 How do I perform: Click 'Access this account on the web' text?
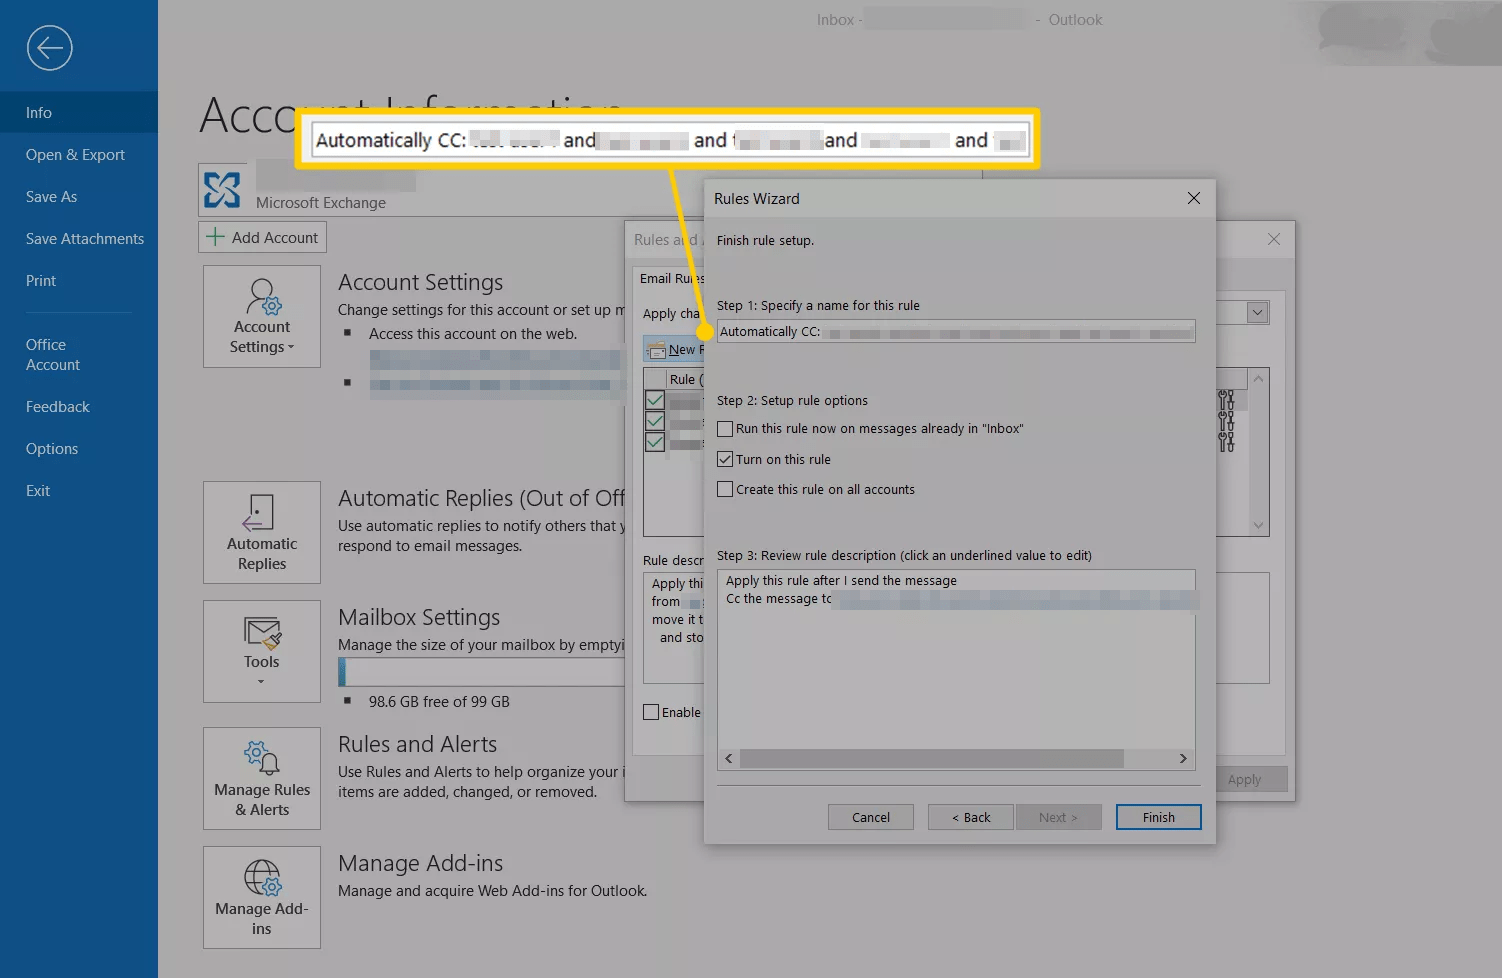[473, 334]
